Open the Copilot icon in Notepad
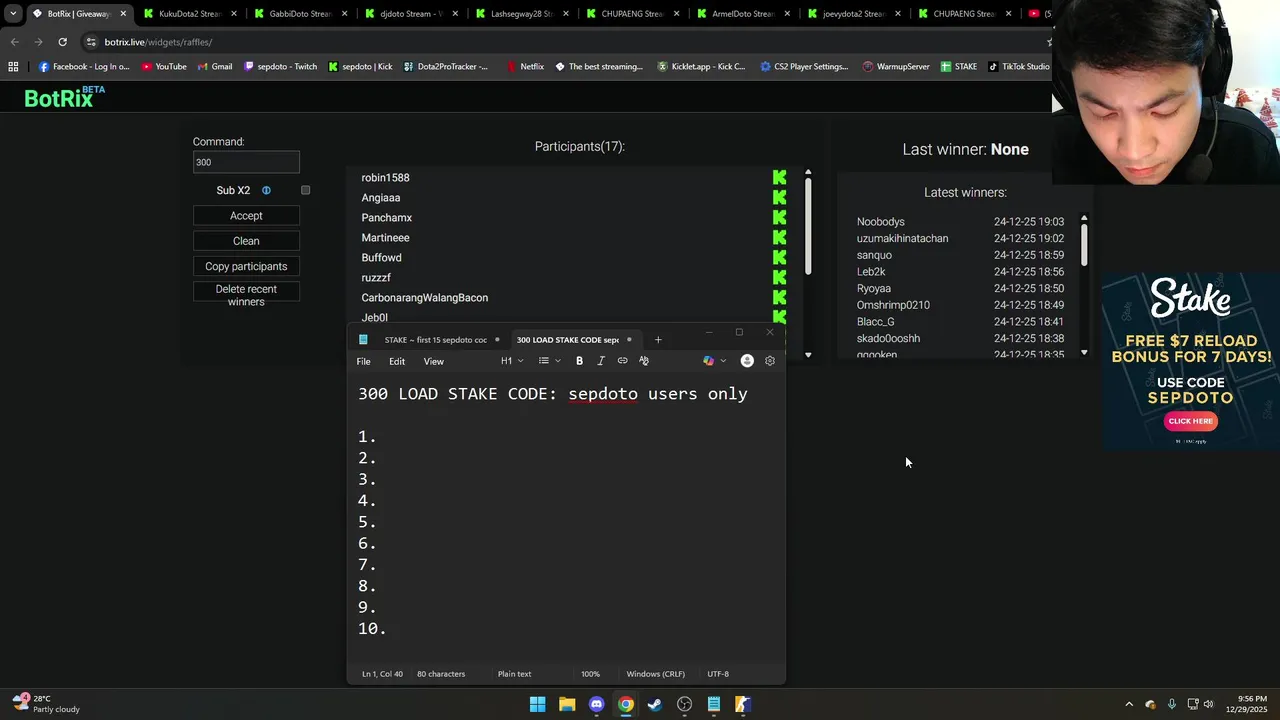1280x720 pixels. pyautogui.click(x=709, y=361)
